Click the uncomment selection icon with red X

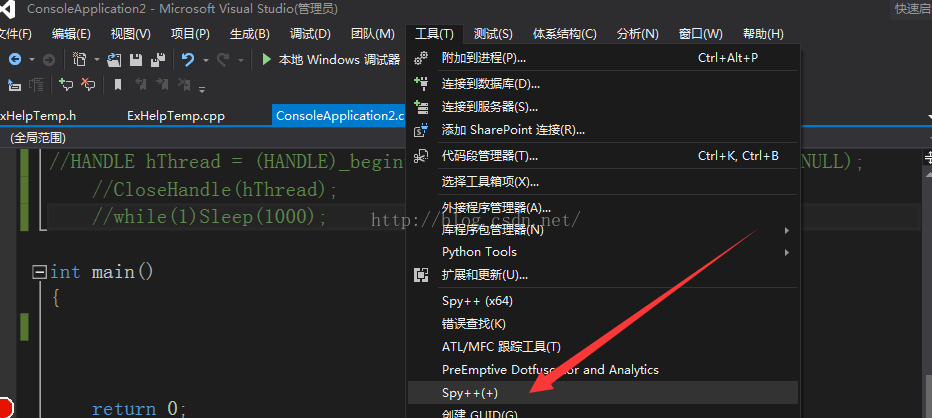88,85
